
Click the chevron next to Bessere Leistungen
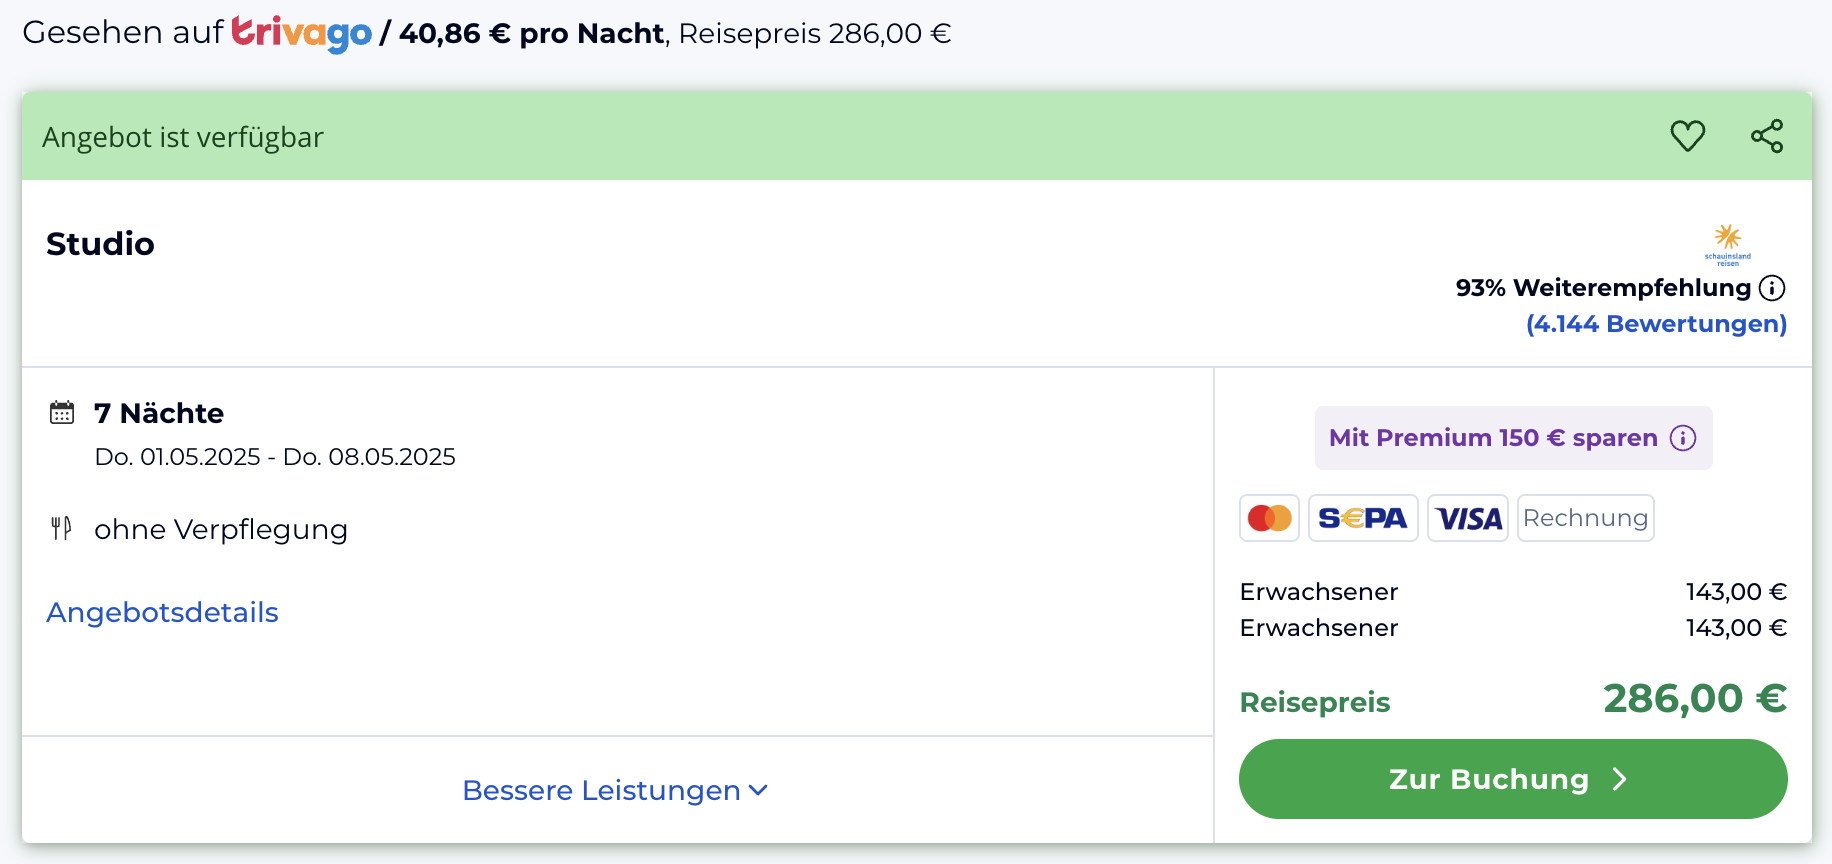click(x=759, y=790)
